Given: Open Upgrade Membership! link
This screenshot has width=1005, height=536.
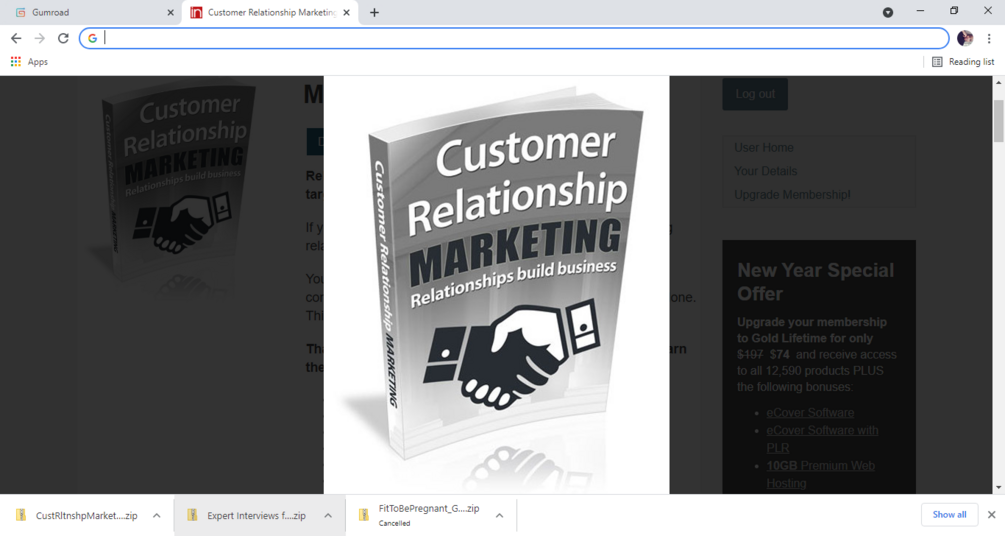Looking at the screenshot, I should 792,195.
